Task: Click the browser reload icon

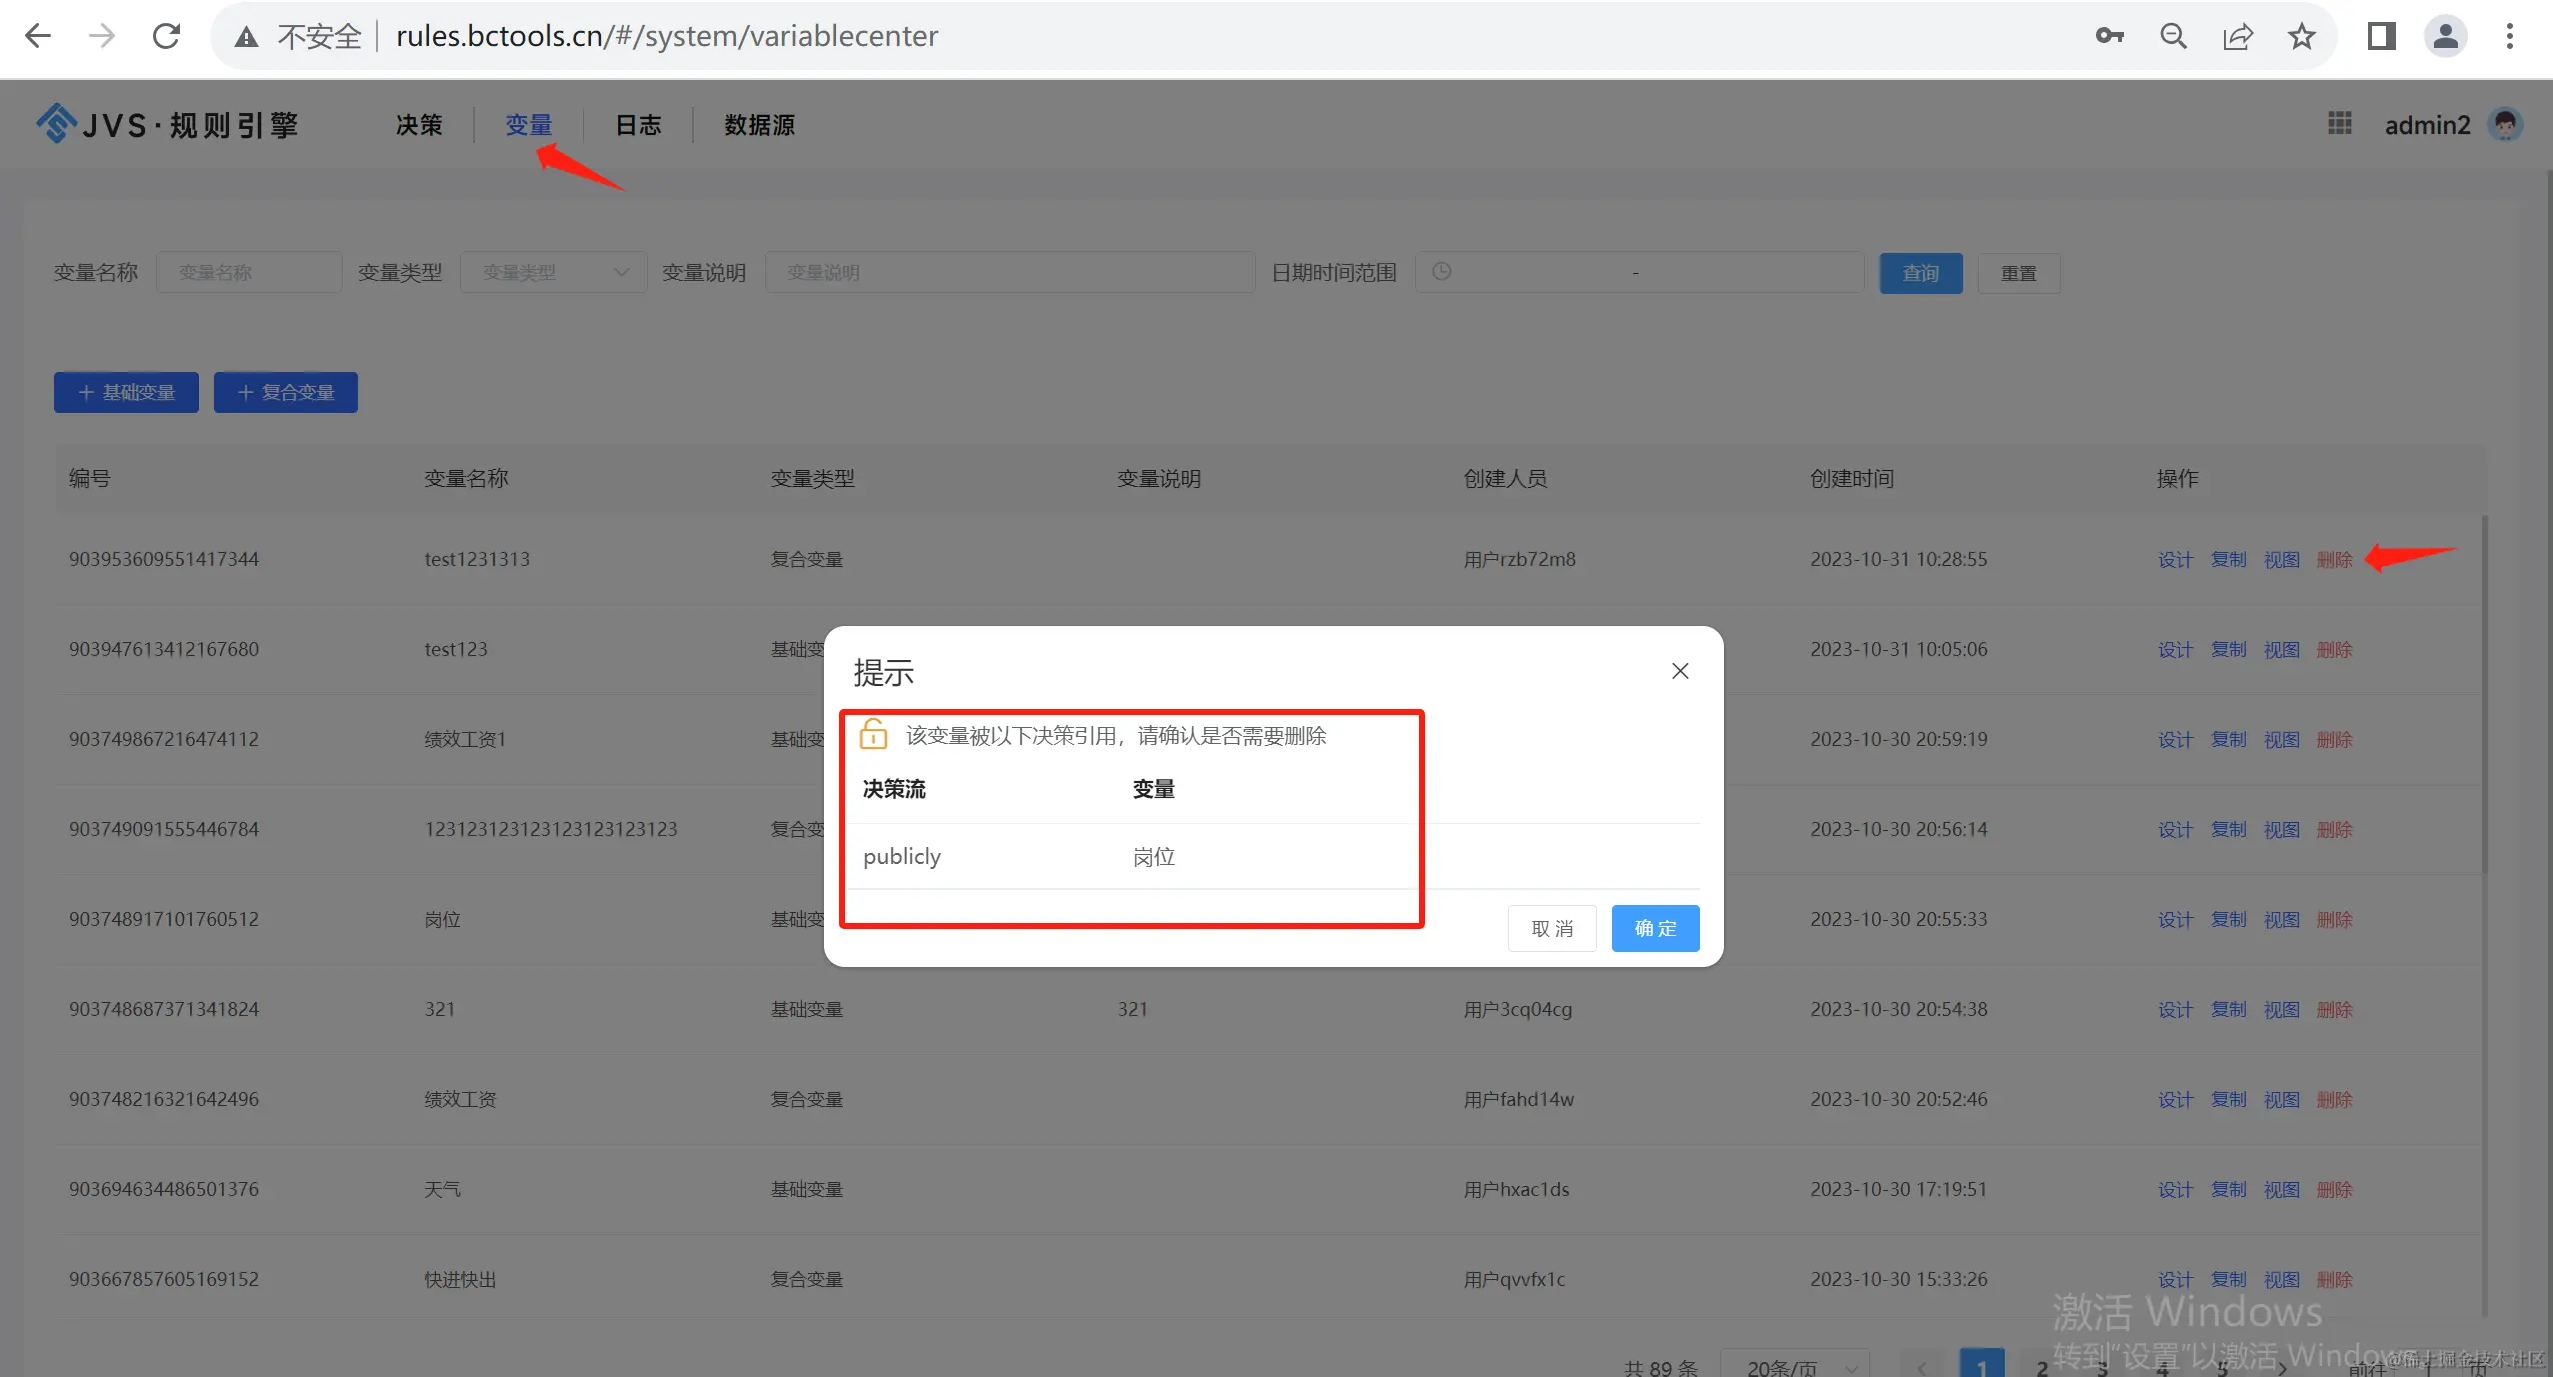Action: [166, 36]
